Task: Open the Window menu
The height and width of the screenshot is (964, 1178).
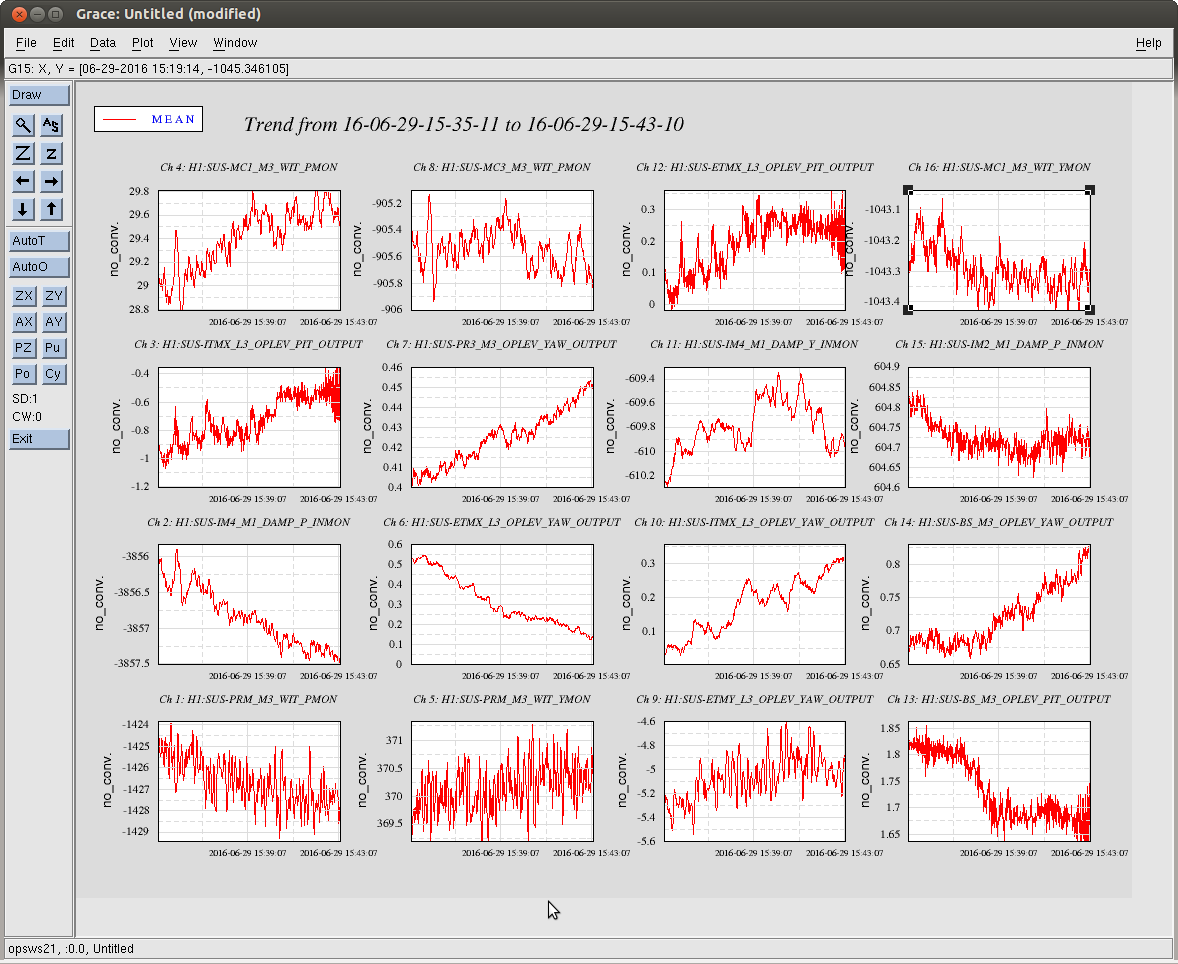Action: tap(235, 43)
